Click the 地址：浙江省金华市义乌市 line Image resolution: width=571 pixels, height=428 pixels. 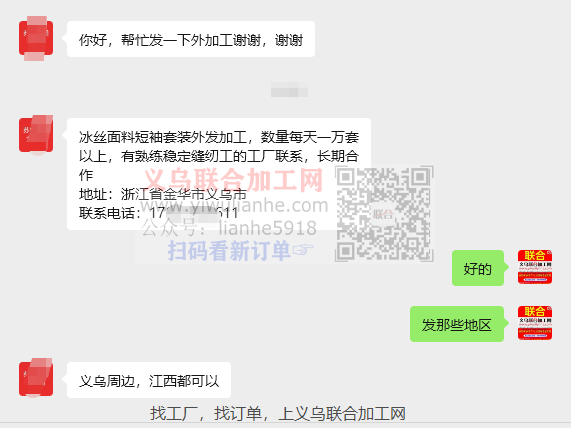point(162,194)
